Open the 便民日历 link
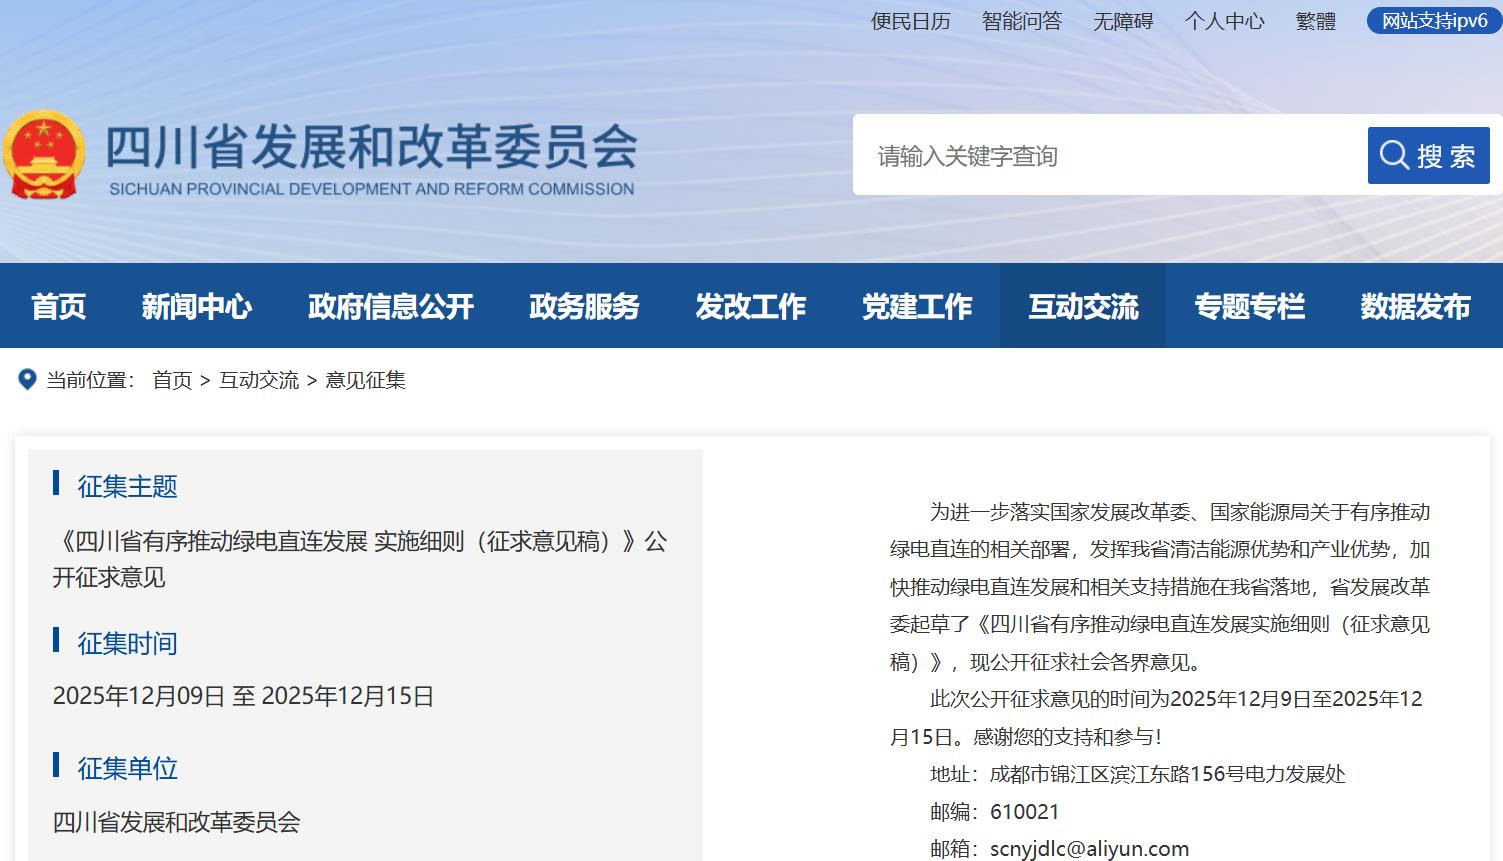 pyautogui.click(x=910, y=21)
